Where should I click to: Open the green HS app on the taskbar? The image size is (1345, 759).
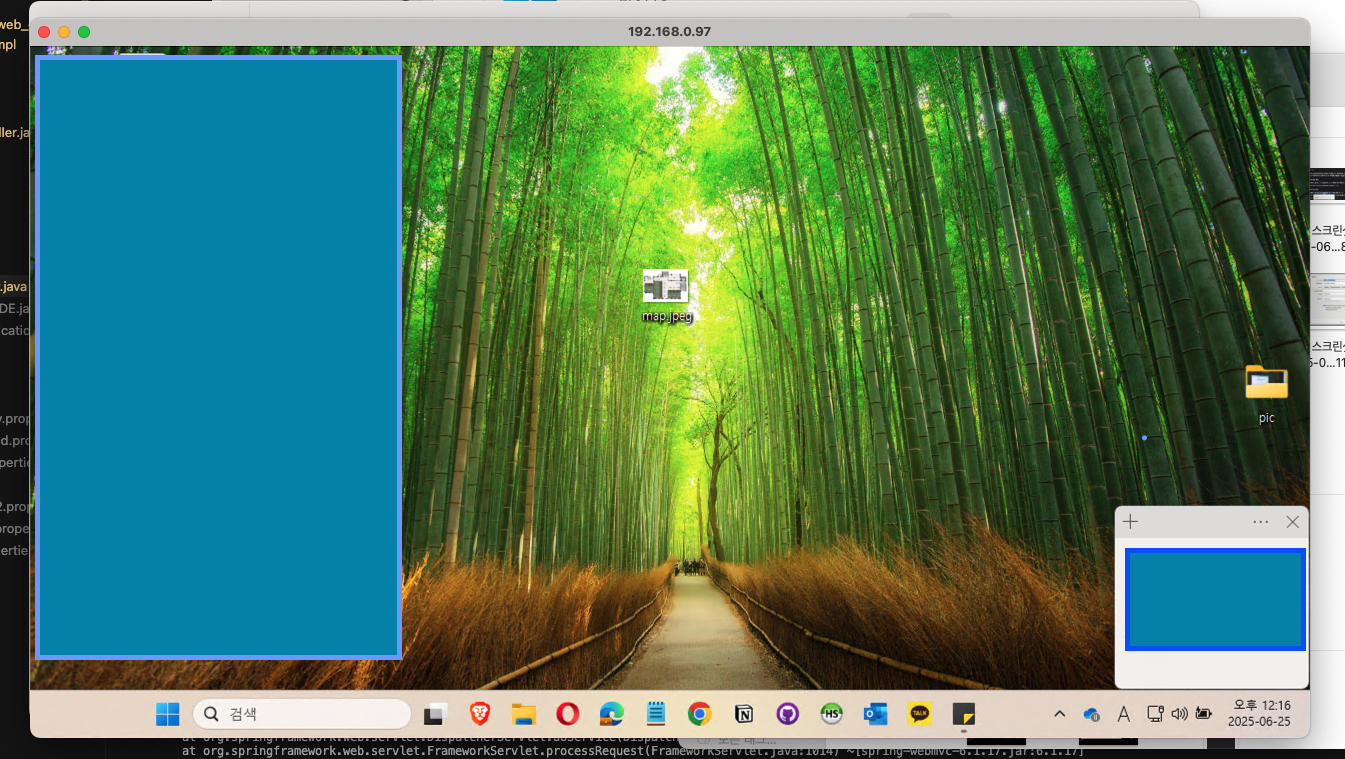(x=832, y=714)
